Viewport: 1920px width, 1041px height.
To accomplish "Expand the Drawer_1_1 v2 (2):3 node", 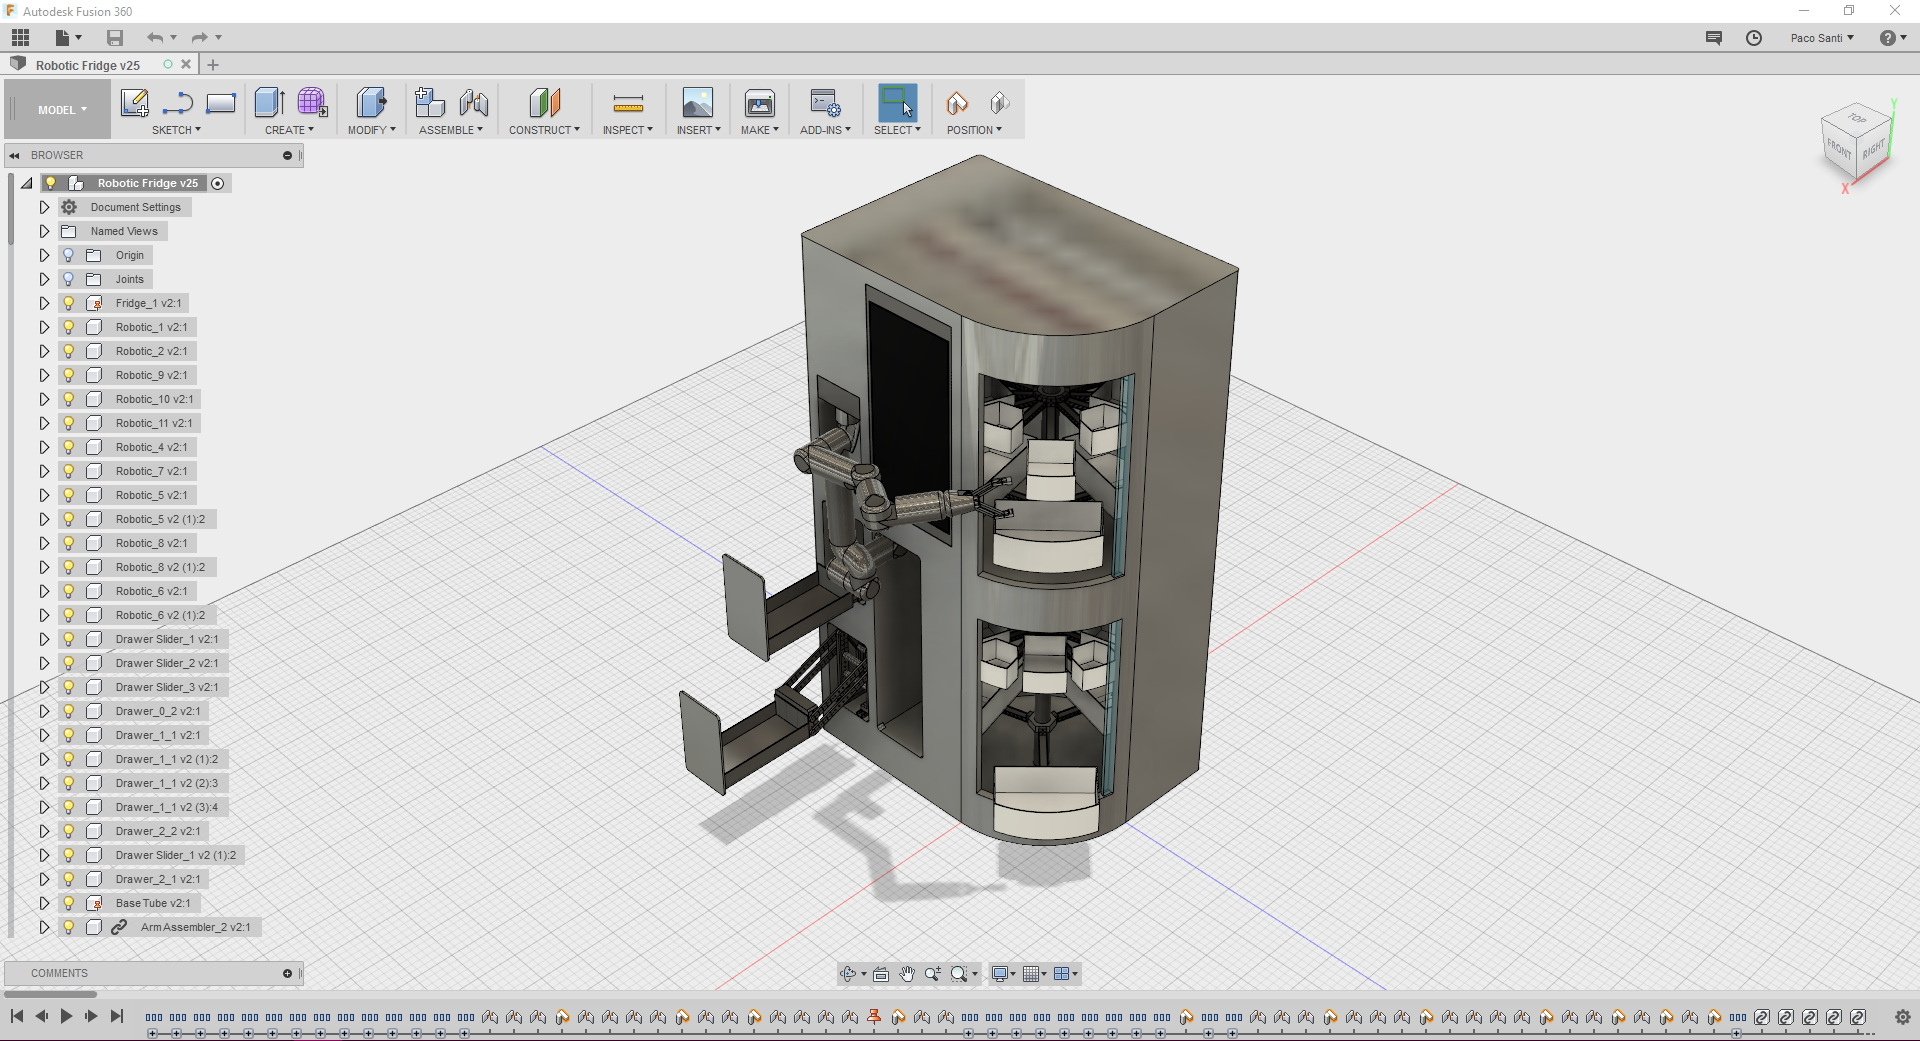I will [44, 783].
